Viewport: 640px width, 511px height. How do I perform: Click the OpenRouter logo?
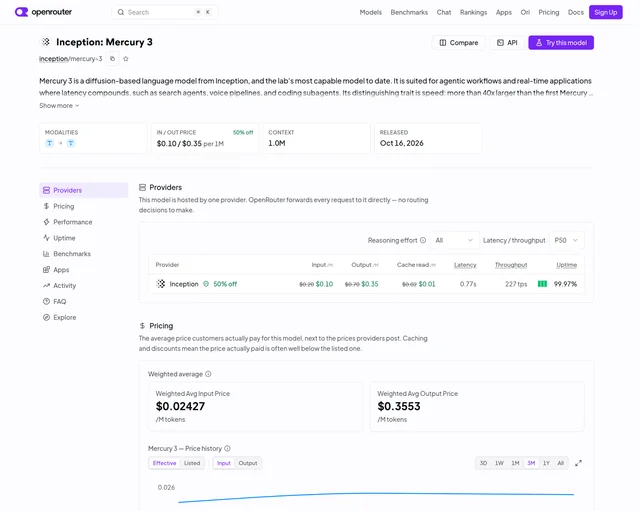click(x=43, y=12)
